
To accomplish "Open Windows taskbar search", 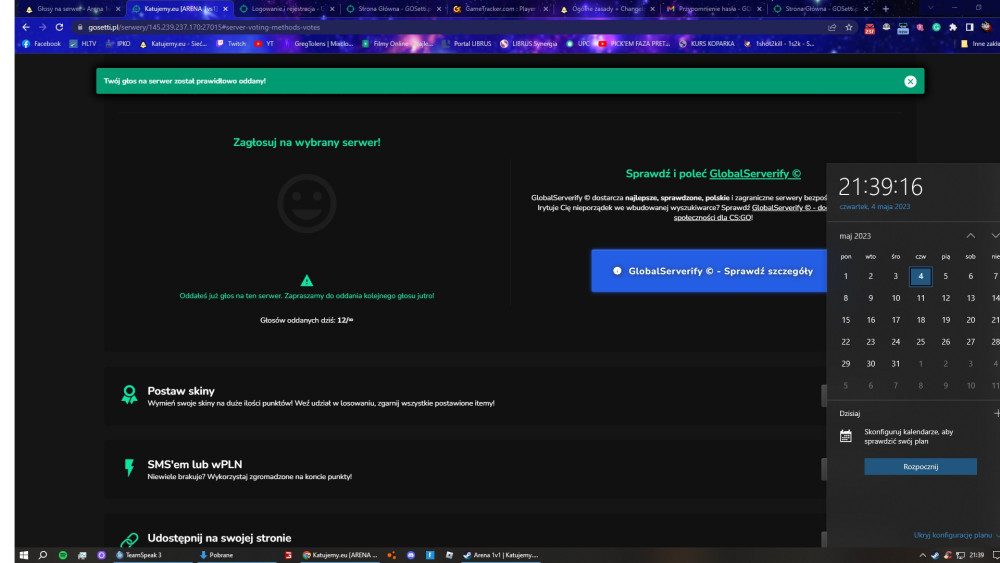I will point(43,555).
